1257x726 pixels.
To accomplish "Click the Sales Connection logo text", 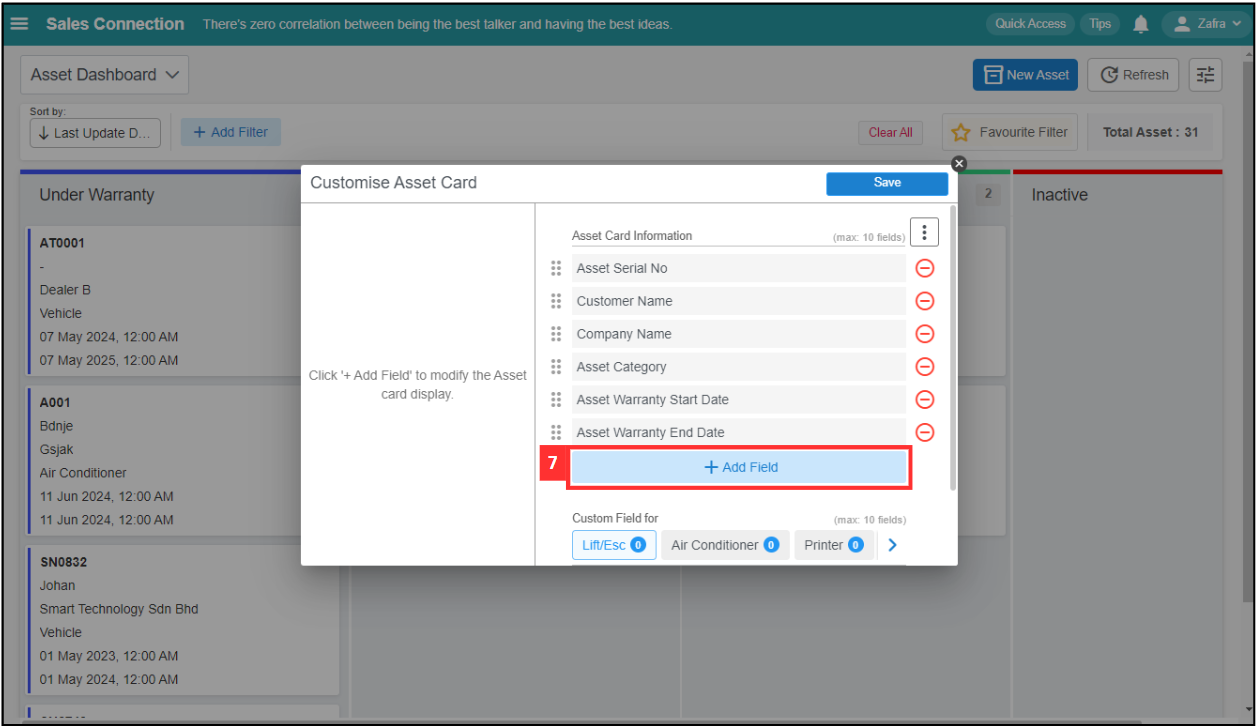I will pos(115,24).
